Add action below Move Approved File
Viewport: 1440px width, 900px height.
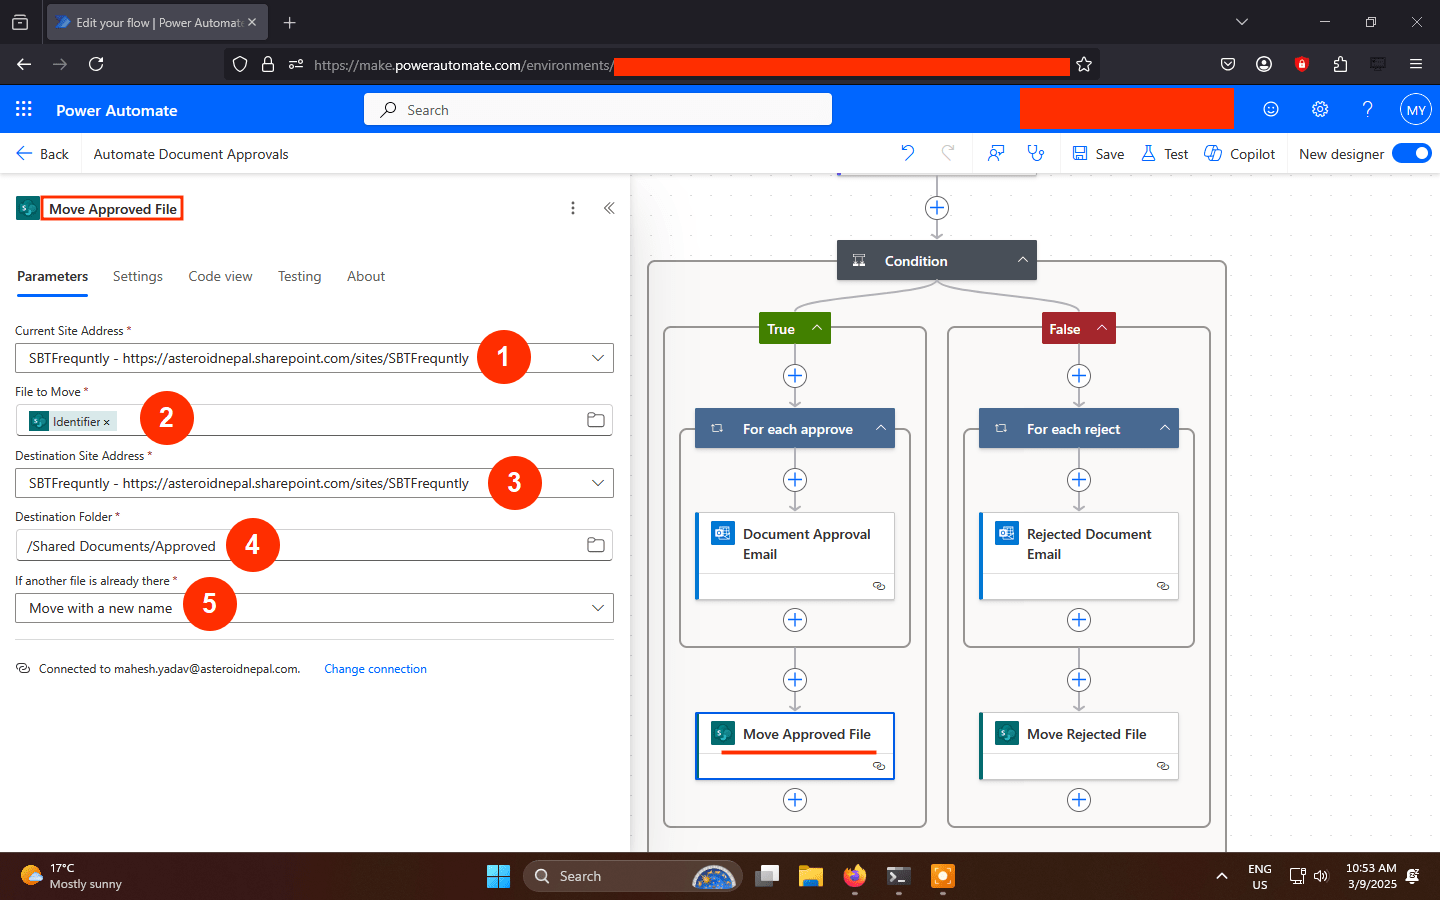click(x=795, y=800)
